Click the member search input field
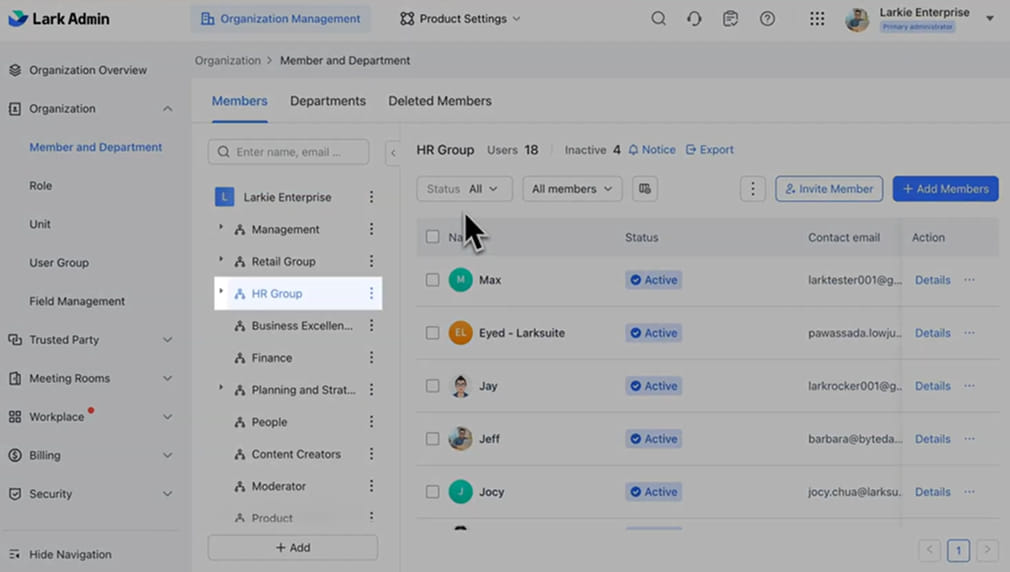The width and height of the screenshot is (1010, 572). [290, 152]
